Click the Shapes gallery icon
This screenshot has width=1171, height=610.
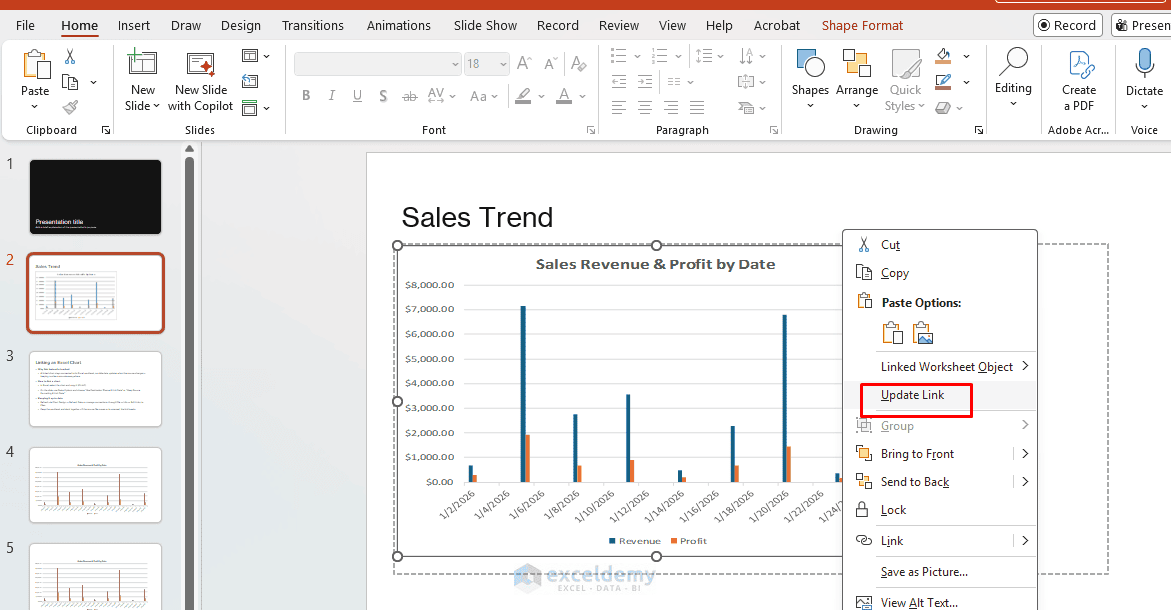point(810,63)
